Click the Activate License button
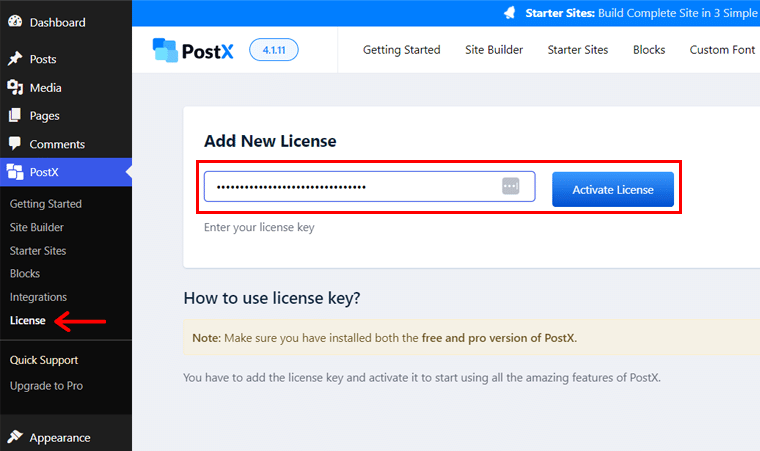This screenshot has width=760, height=451. click(613, 190)
